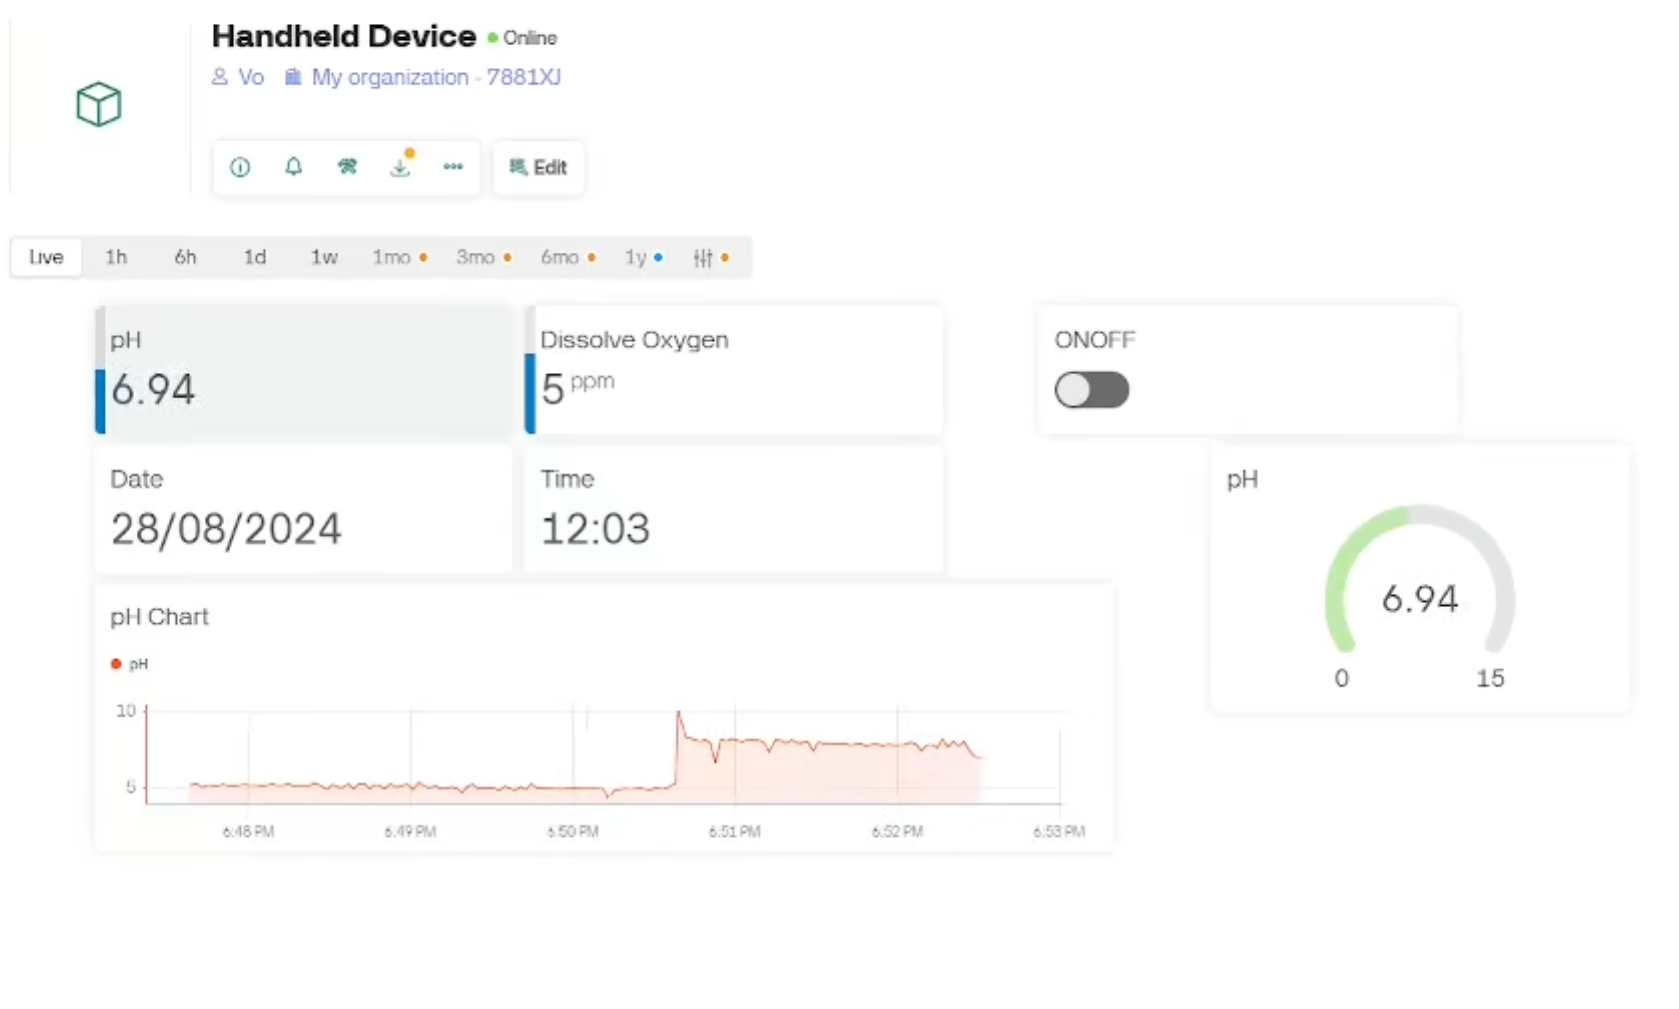Open the three-dots more actions menu
The width and height of the screenshot is (1679, 1009).
(x=453, y=166)
